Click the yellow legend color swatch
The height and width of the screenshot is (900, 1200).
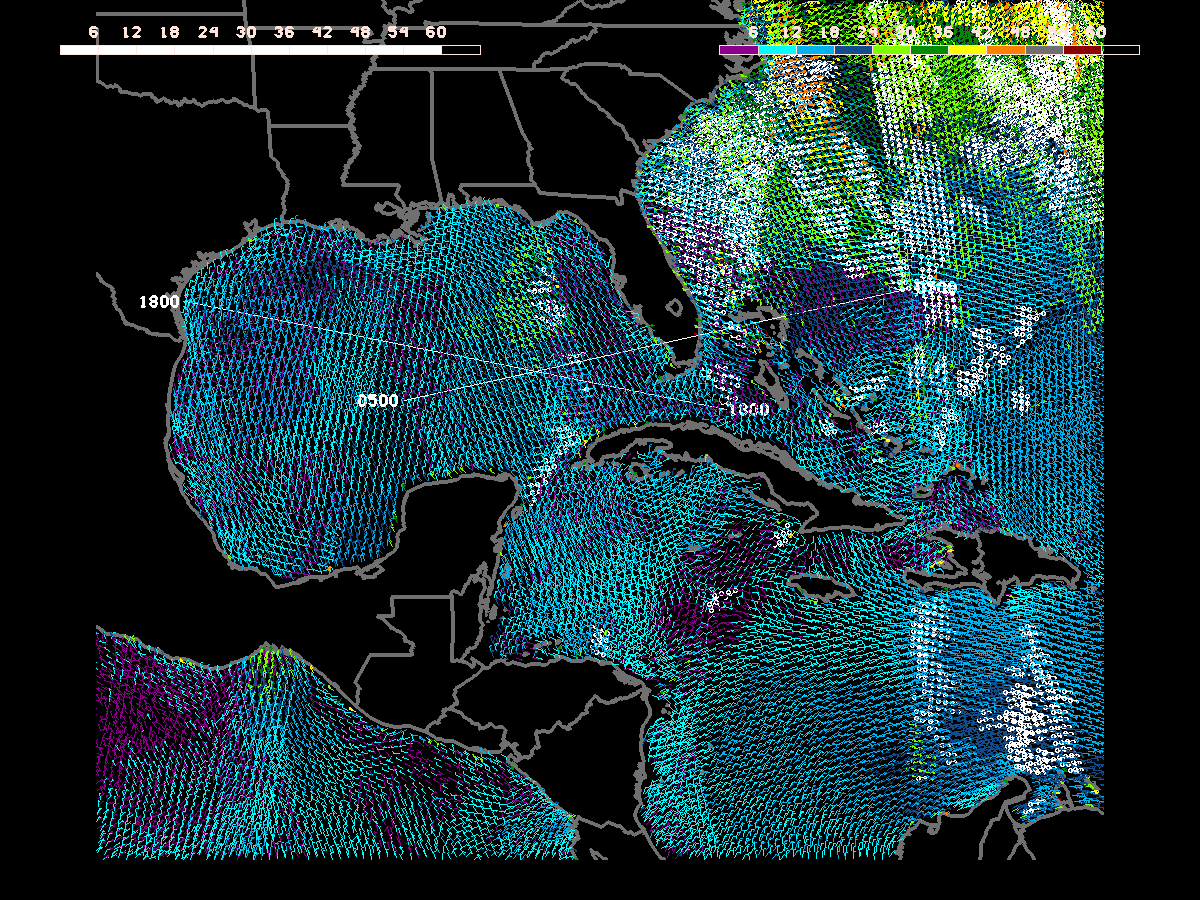point(967,49)
